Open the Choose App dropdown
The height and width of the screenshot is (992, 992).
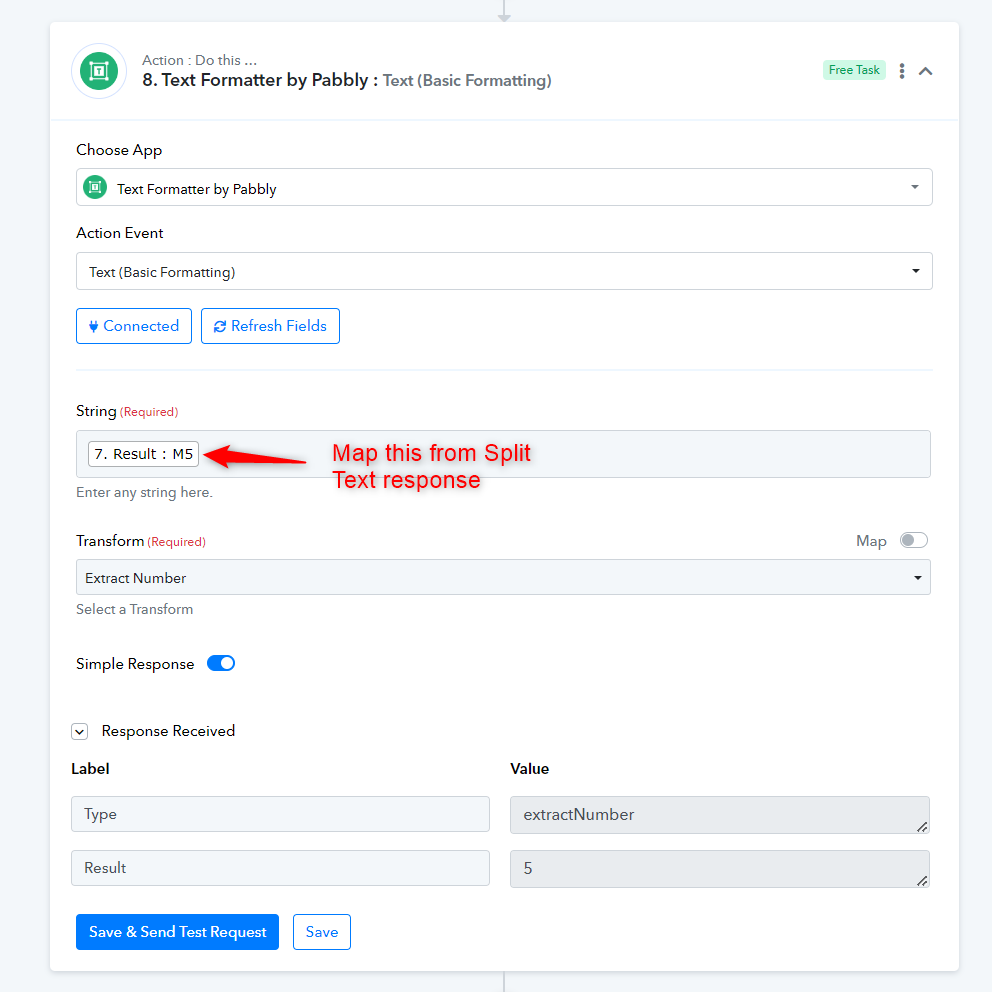(x=504, y=187)
